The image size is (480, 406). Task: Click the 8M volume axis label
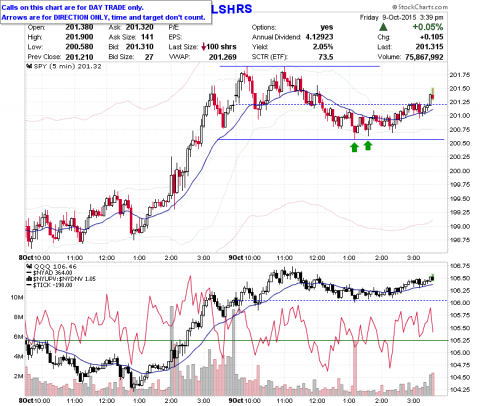[x=18, y=317]
